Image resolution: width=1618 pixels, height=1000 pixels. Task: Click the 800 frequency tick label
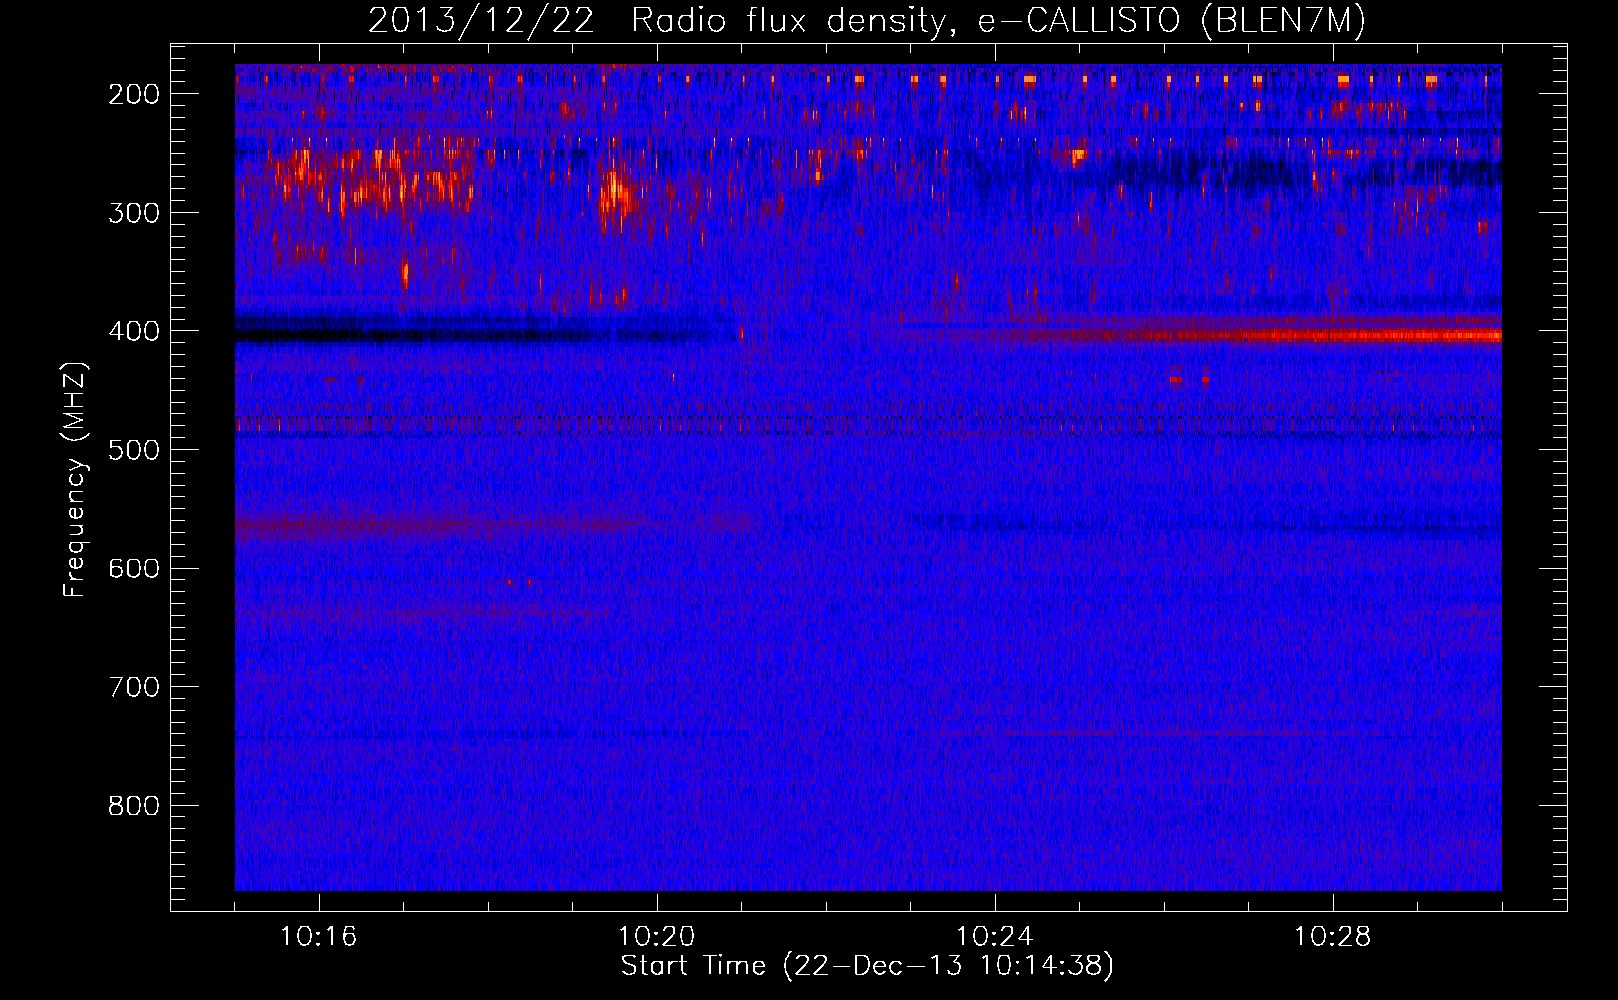(x=134, y=806)
